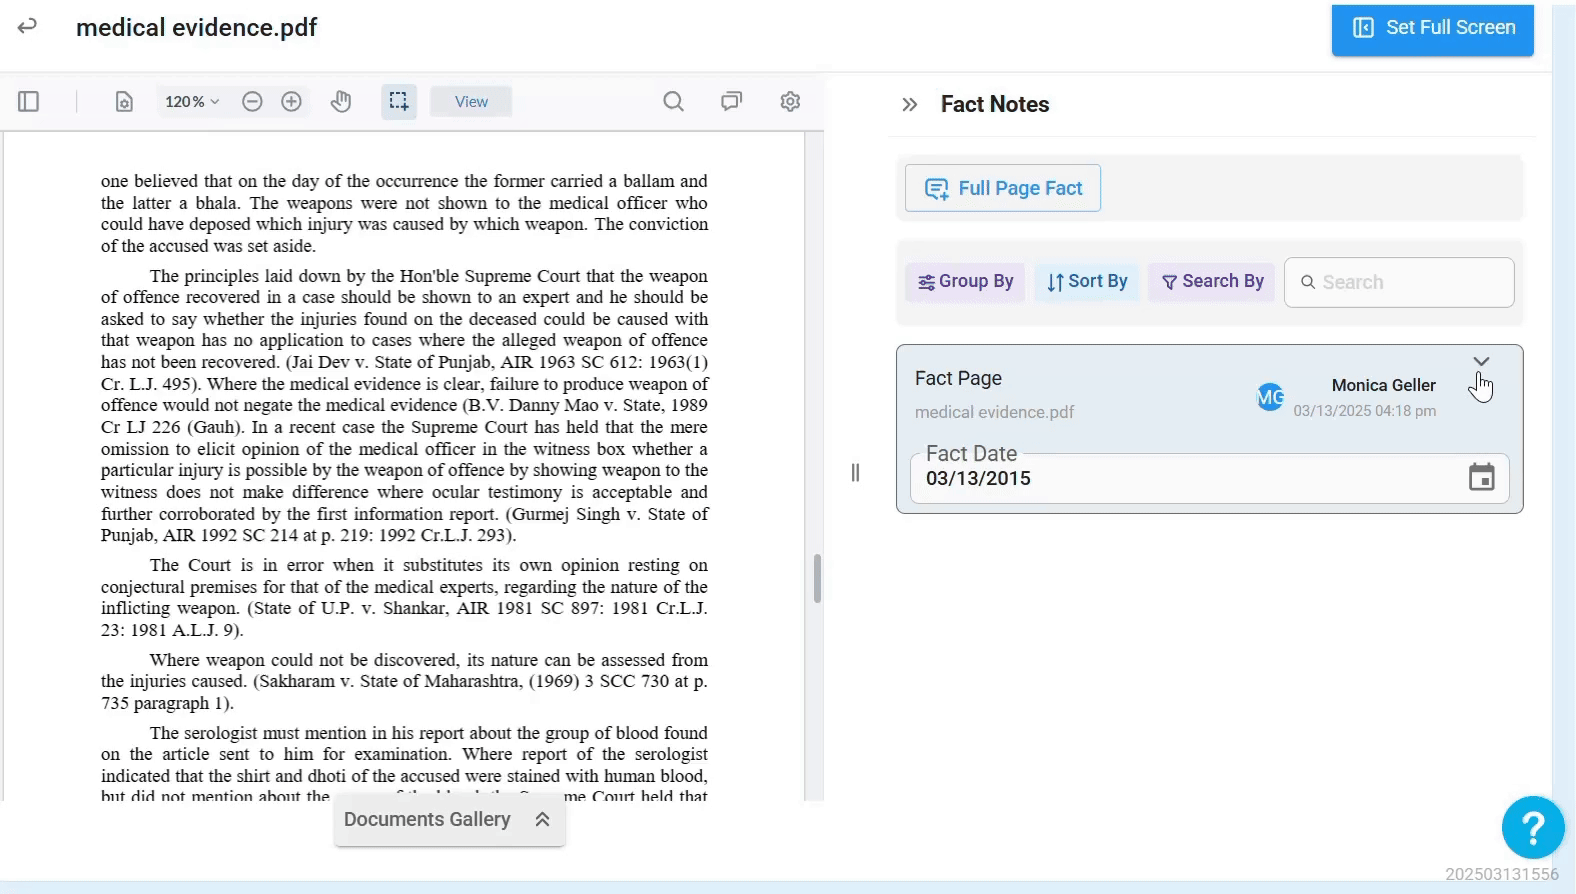Viewport: 1576px width, 894px height.
Task: Toggle the area selection tool
Action: click(398, 101)
